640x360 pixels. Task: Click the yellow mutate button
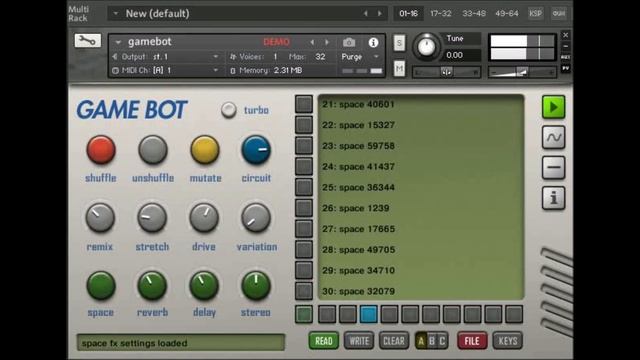click(204, 150)
